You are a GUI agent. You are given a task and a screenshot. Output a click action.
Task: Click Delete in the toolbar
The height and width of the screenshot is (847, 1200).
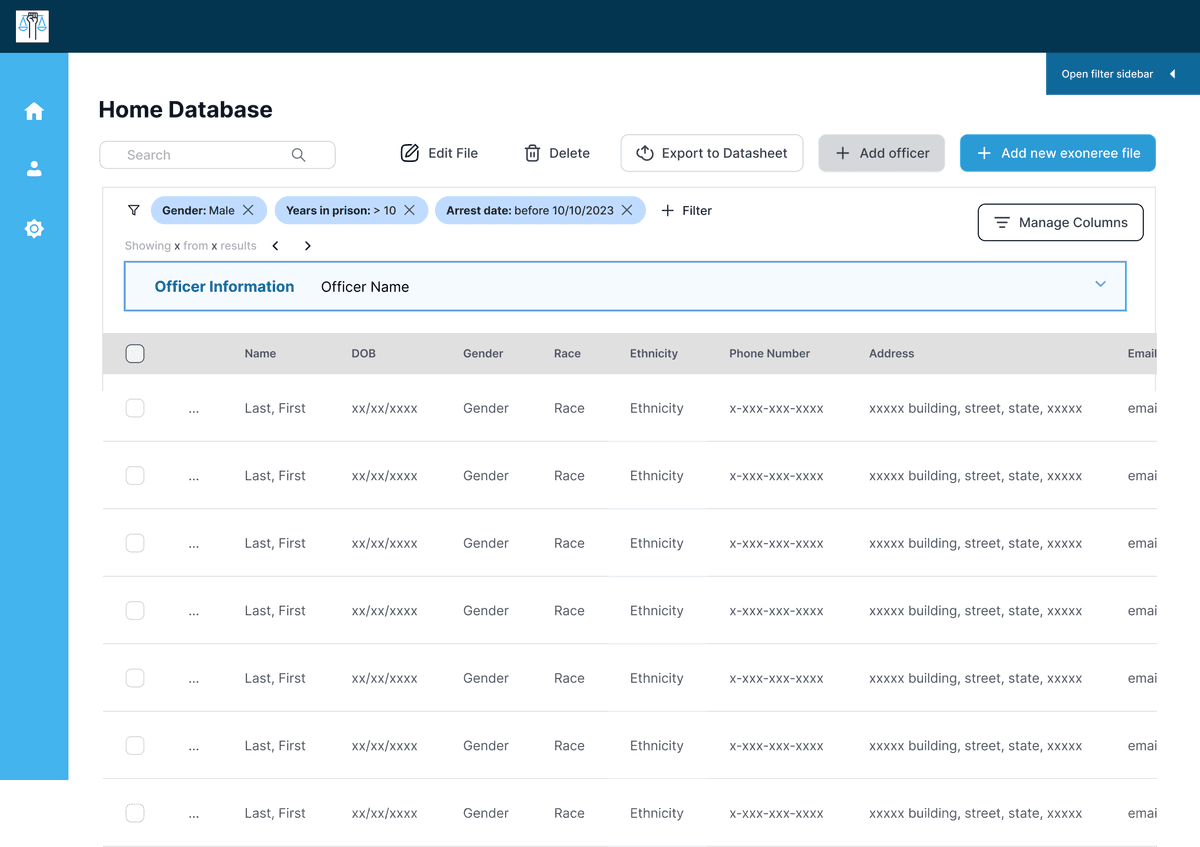tap(557, 153)
